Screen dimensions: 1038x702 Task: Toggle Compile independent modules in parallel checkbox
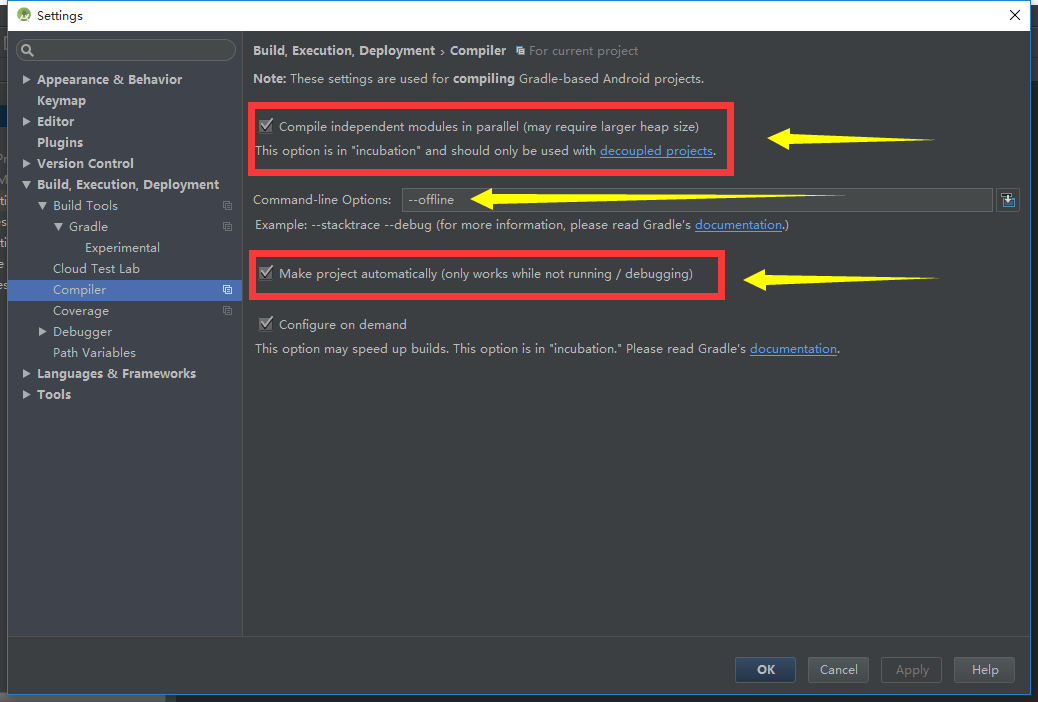point(266,126)
